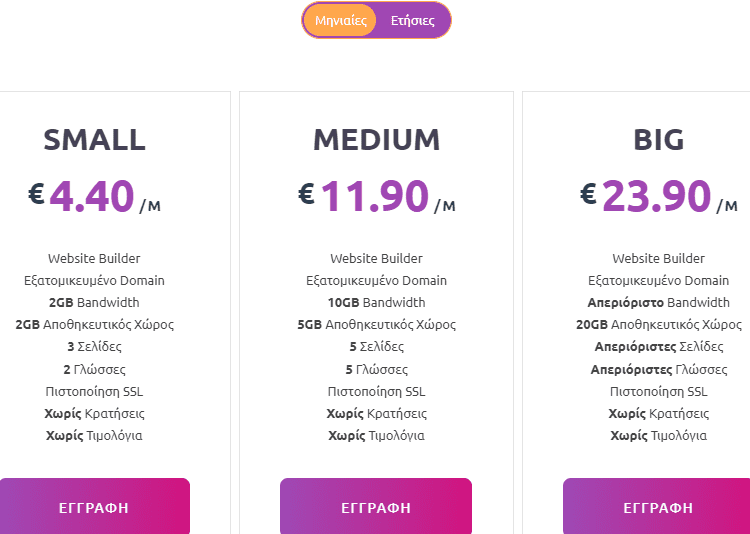Viewport: 750px width, 534px height.
Task: Sign up with MEDIUM plan ΕΓΓΡΑΦΗ button
Action: pyautogui.click(x=376, y=507)
